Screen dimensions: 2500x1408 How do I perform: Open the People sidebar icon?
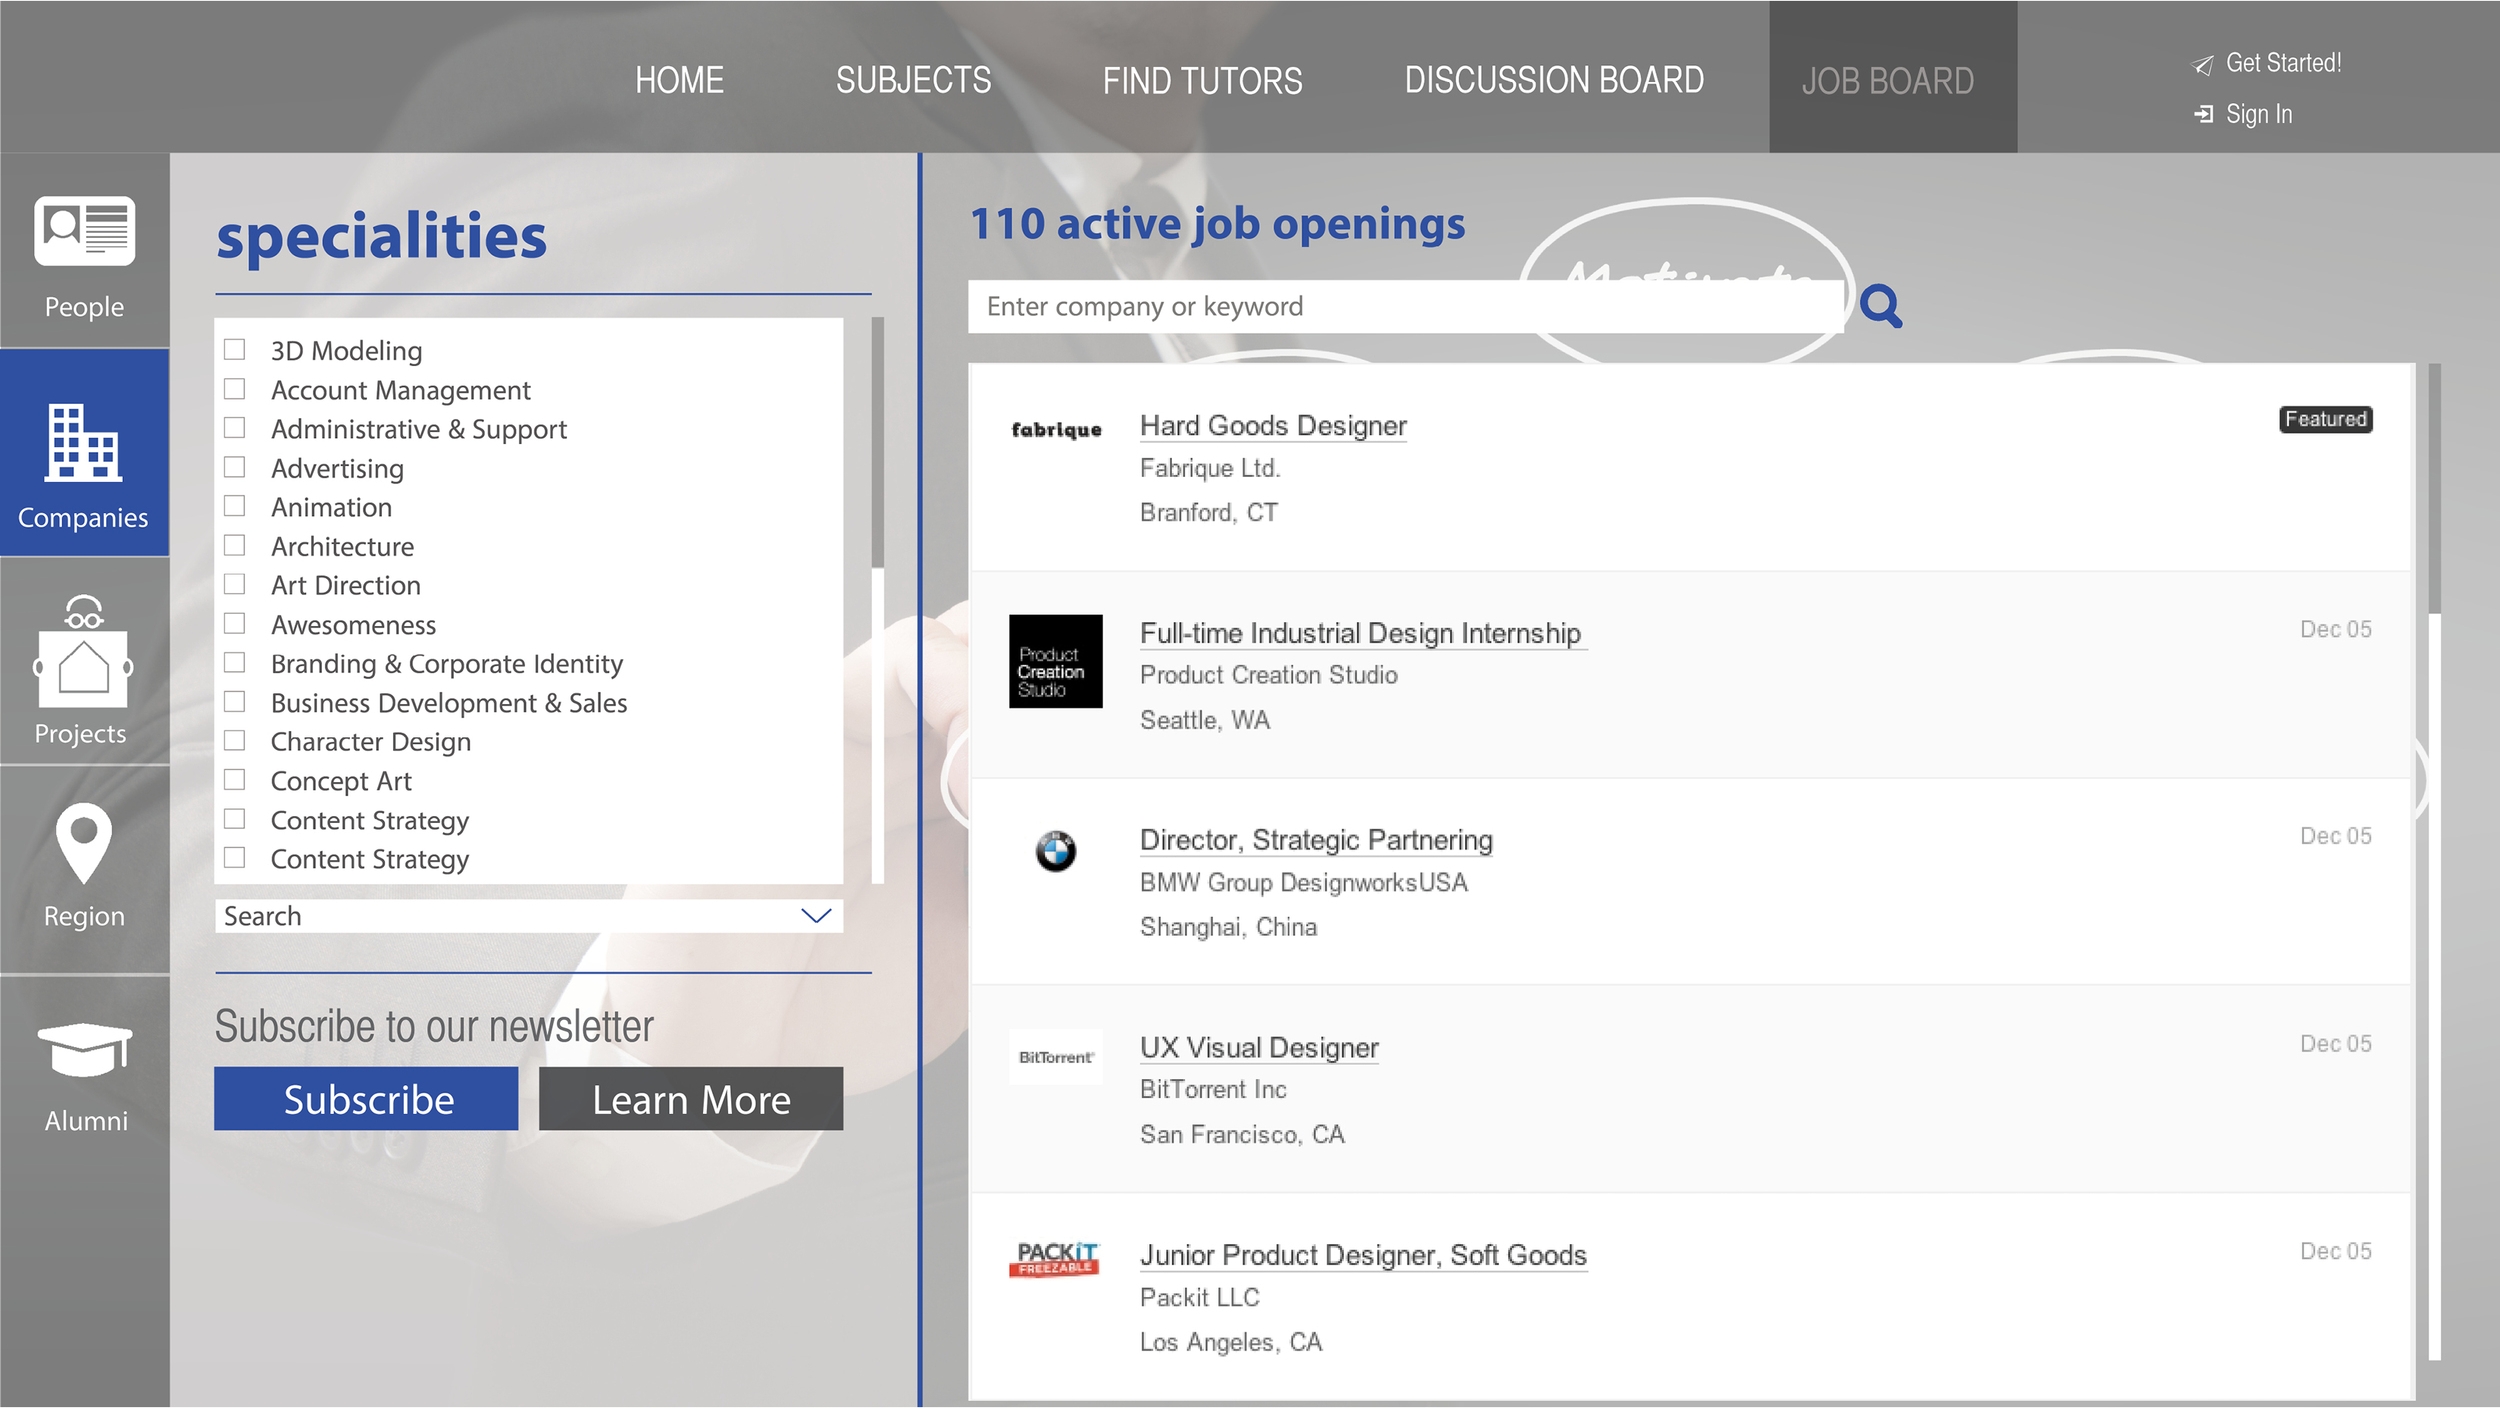tap(84, 232)
